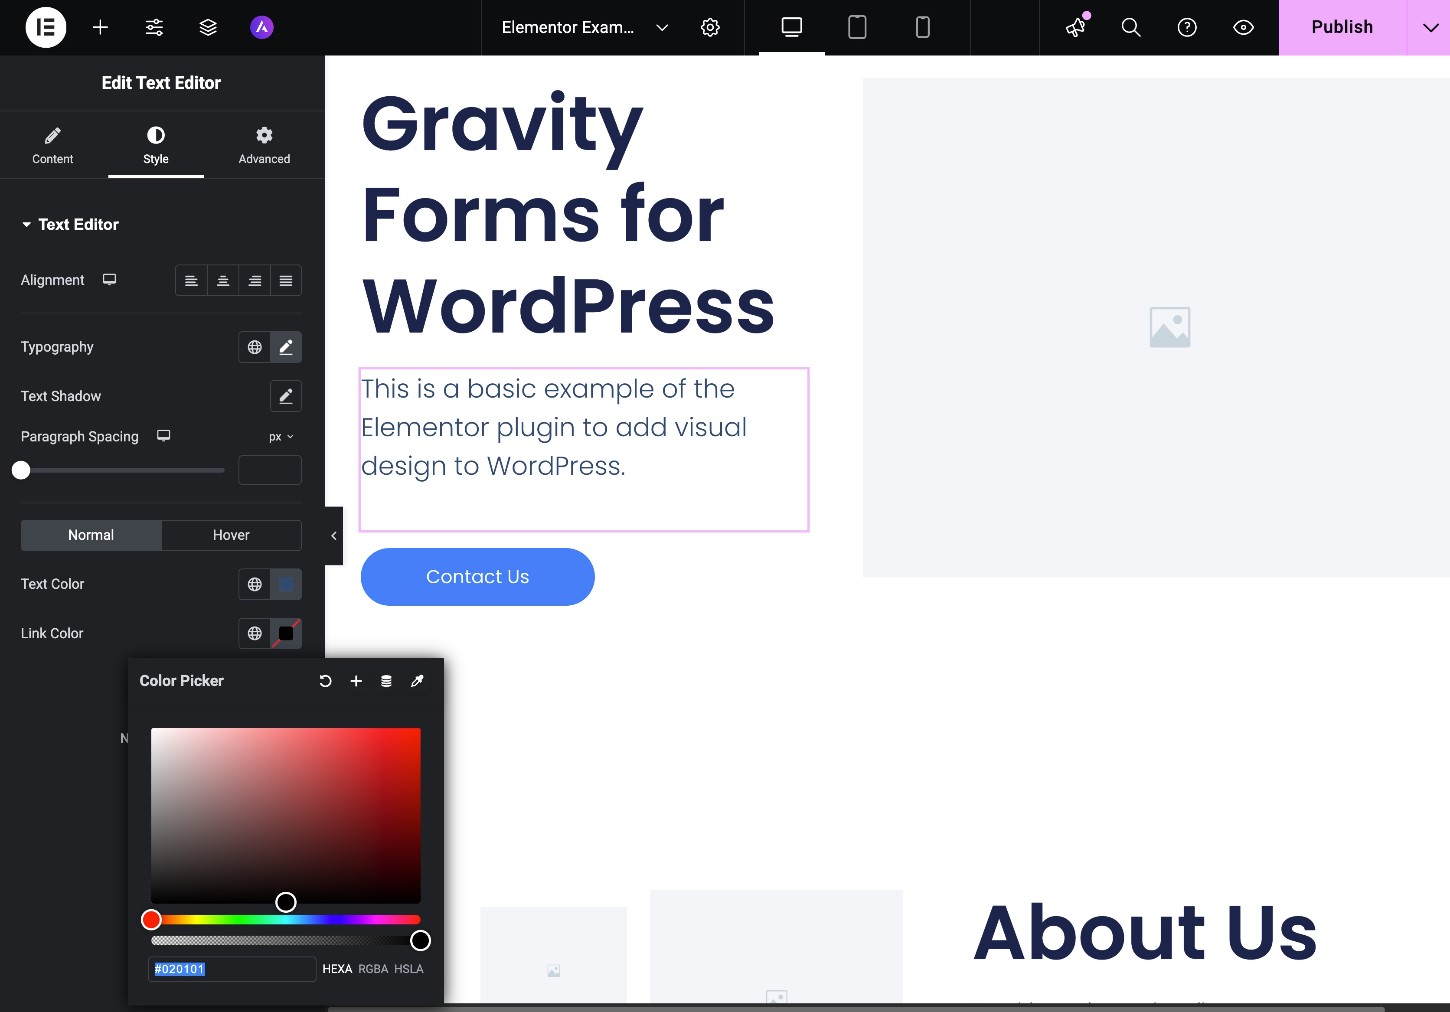The image size is (1450, 1012).
Task: Select justified text alignment
Action: click(x=286, y=280)
